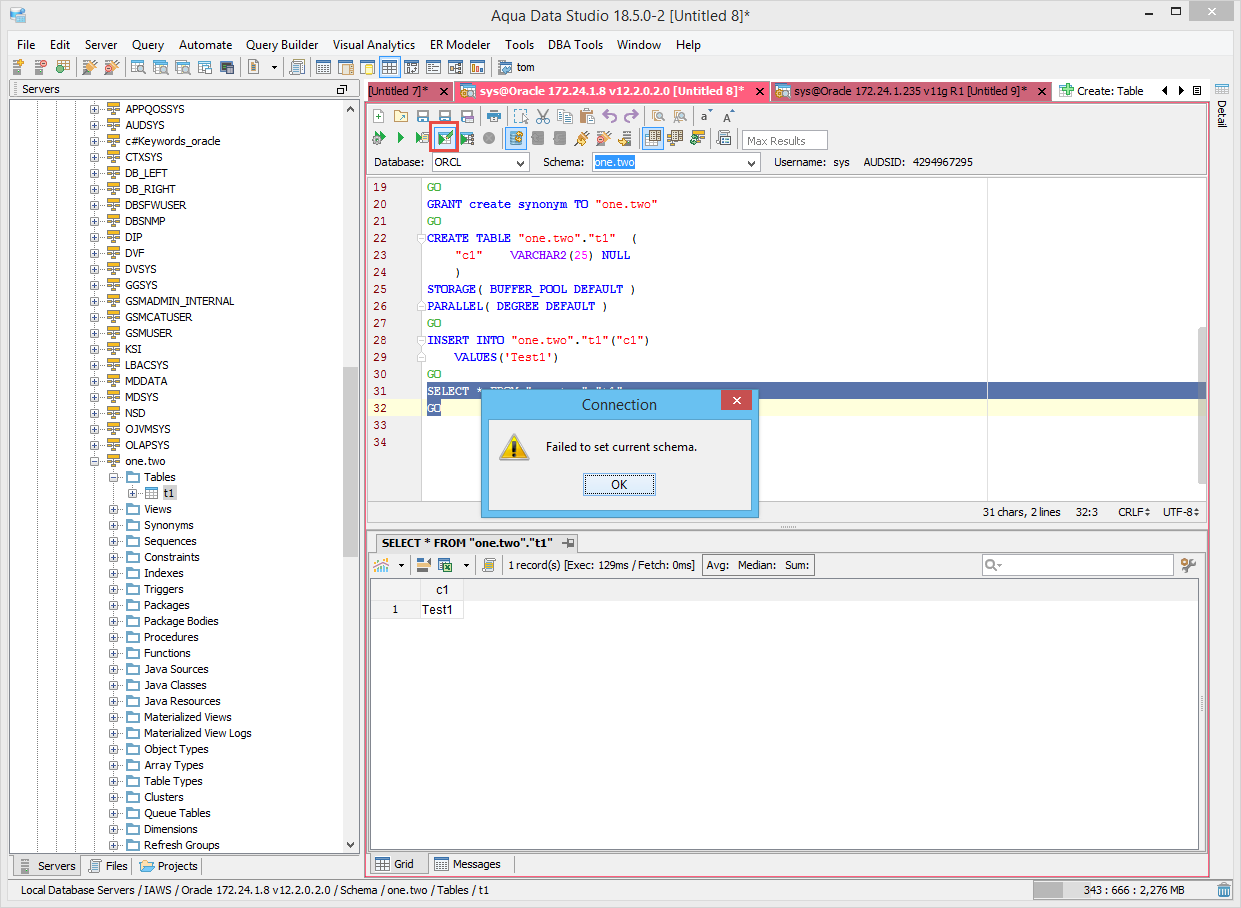The image size is (1241, 908).
Task: Click the export to Excel icon in results
Action: [x=446, y=565]
